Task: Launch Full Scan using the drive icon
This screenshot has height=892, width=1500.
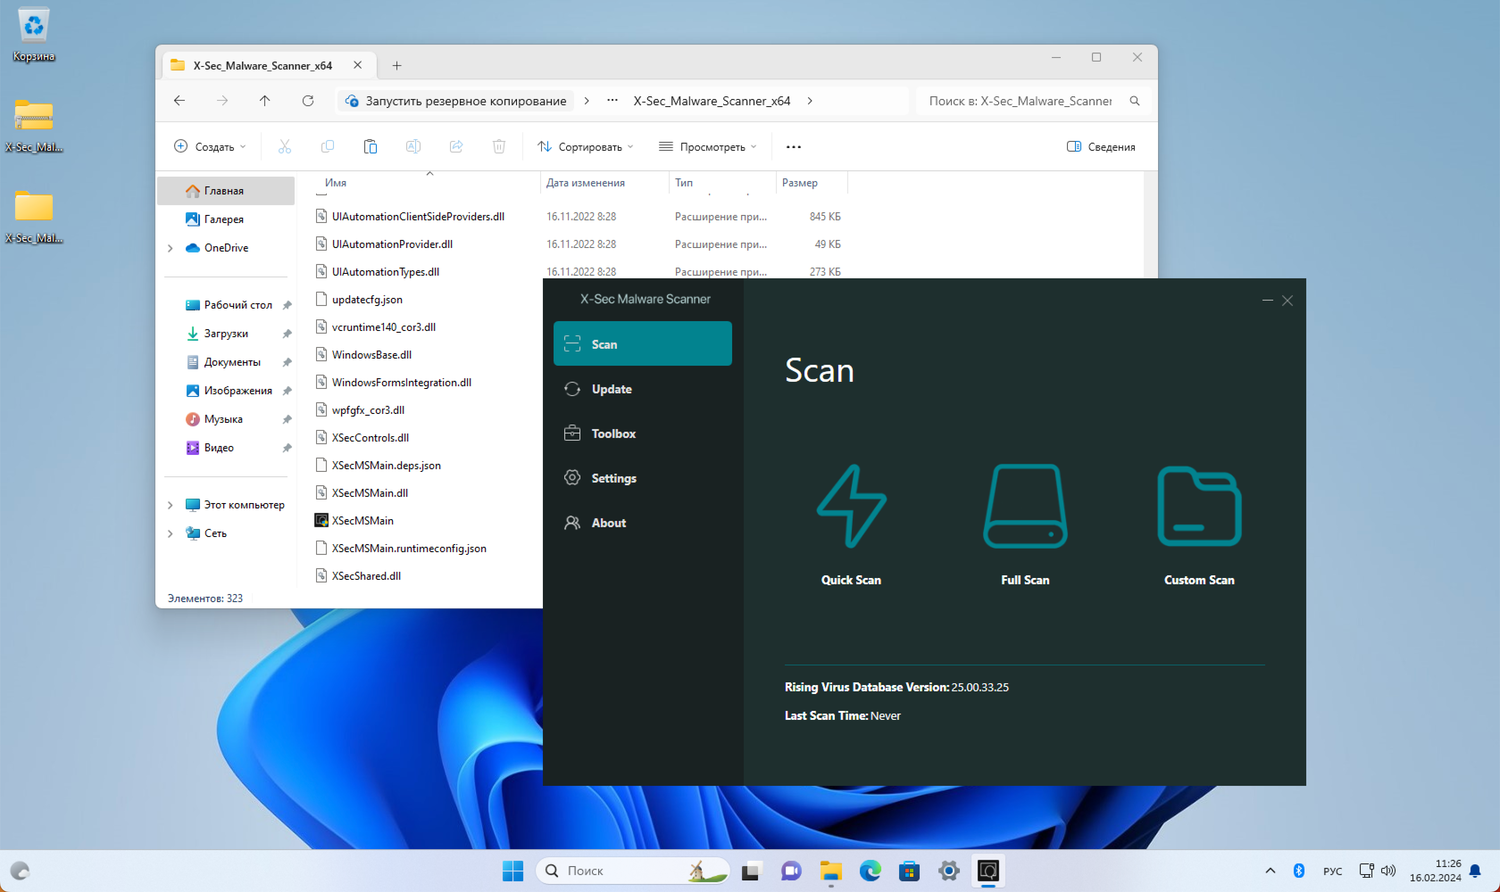Action: [1025, 507]
